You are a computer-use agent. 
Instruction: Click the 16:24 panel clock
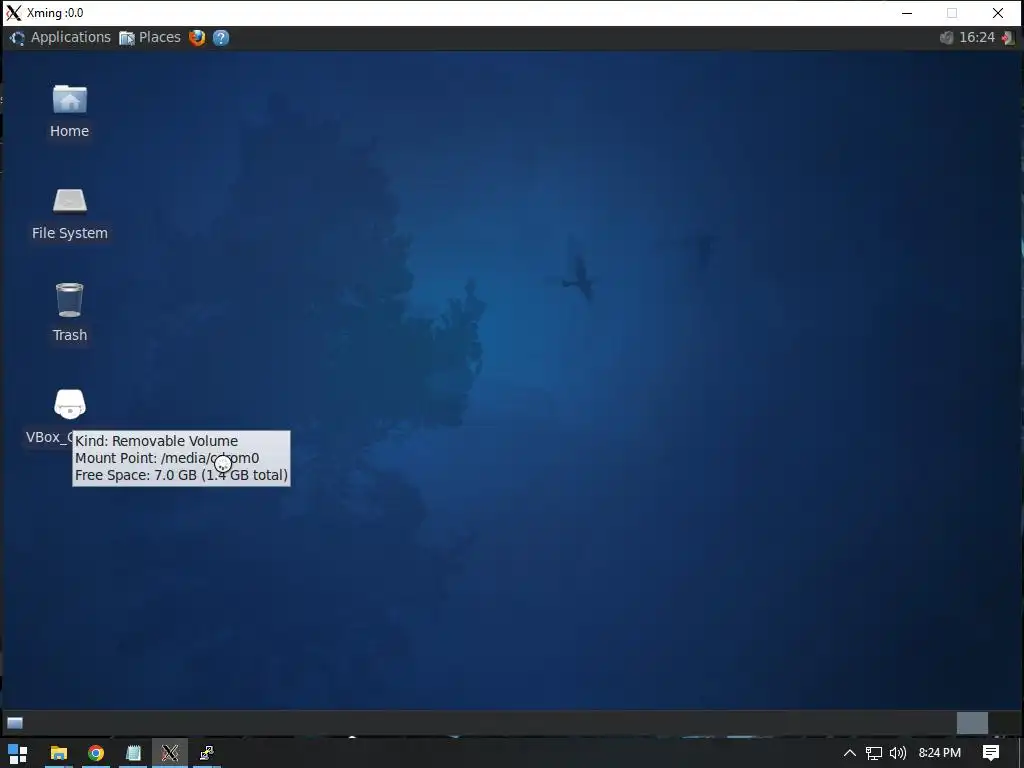[x=977, y=37]
